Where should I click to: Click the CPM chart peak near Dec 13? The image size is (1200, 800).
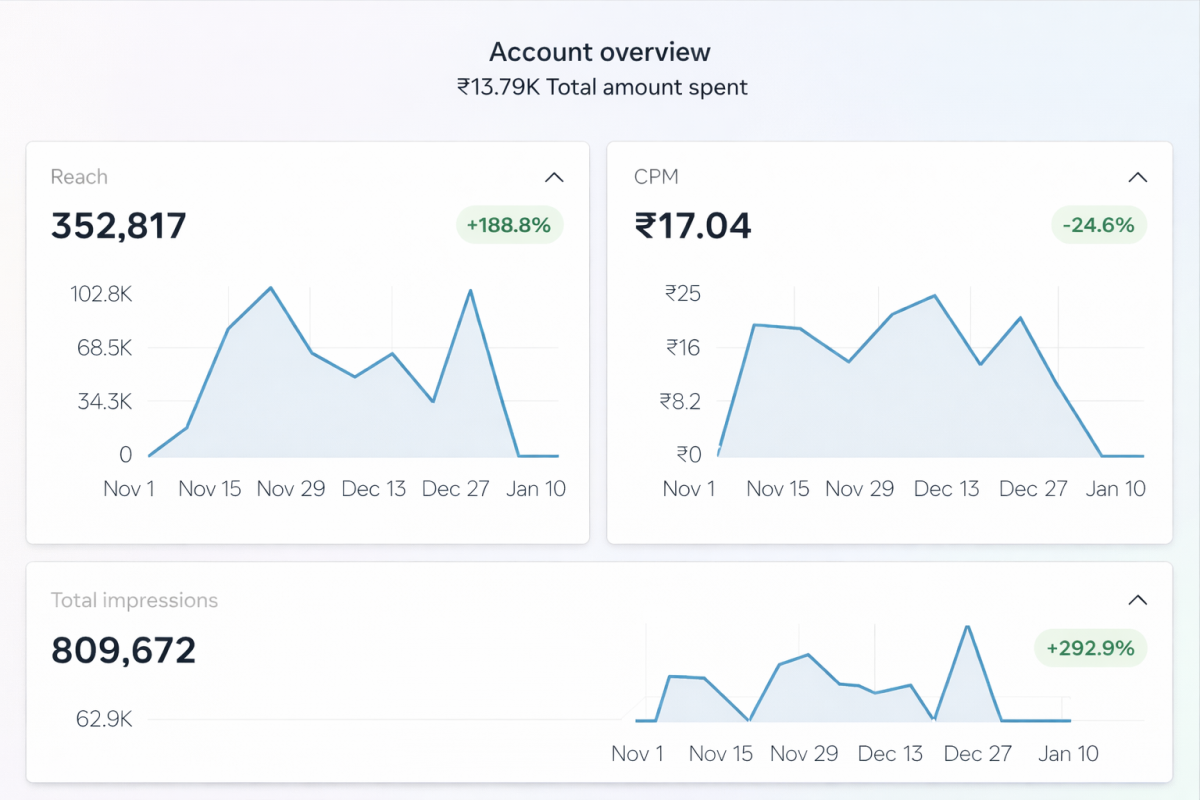935,296
